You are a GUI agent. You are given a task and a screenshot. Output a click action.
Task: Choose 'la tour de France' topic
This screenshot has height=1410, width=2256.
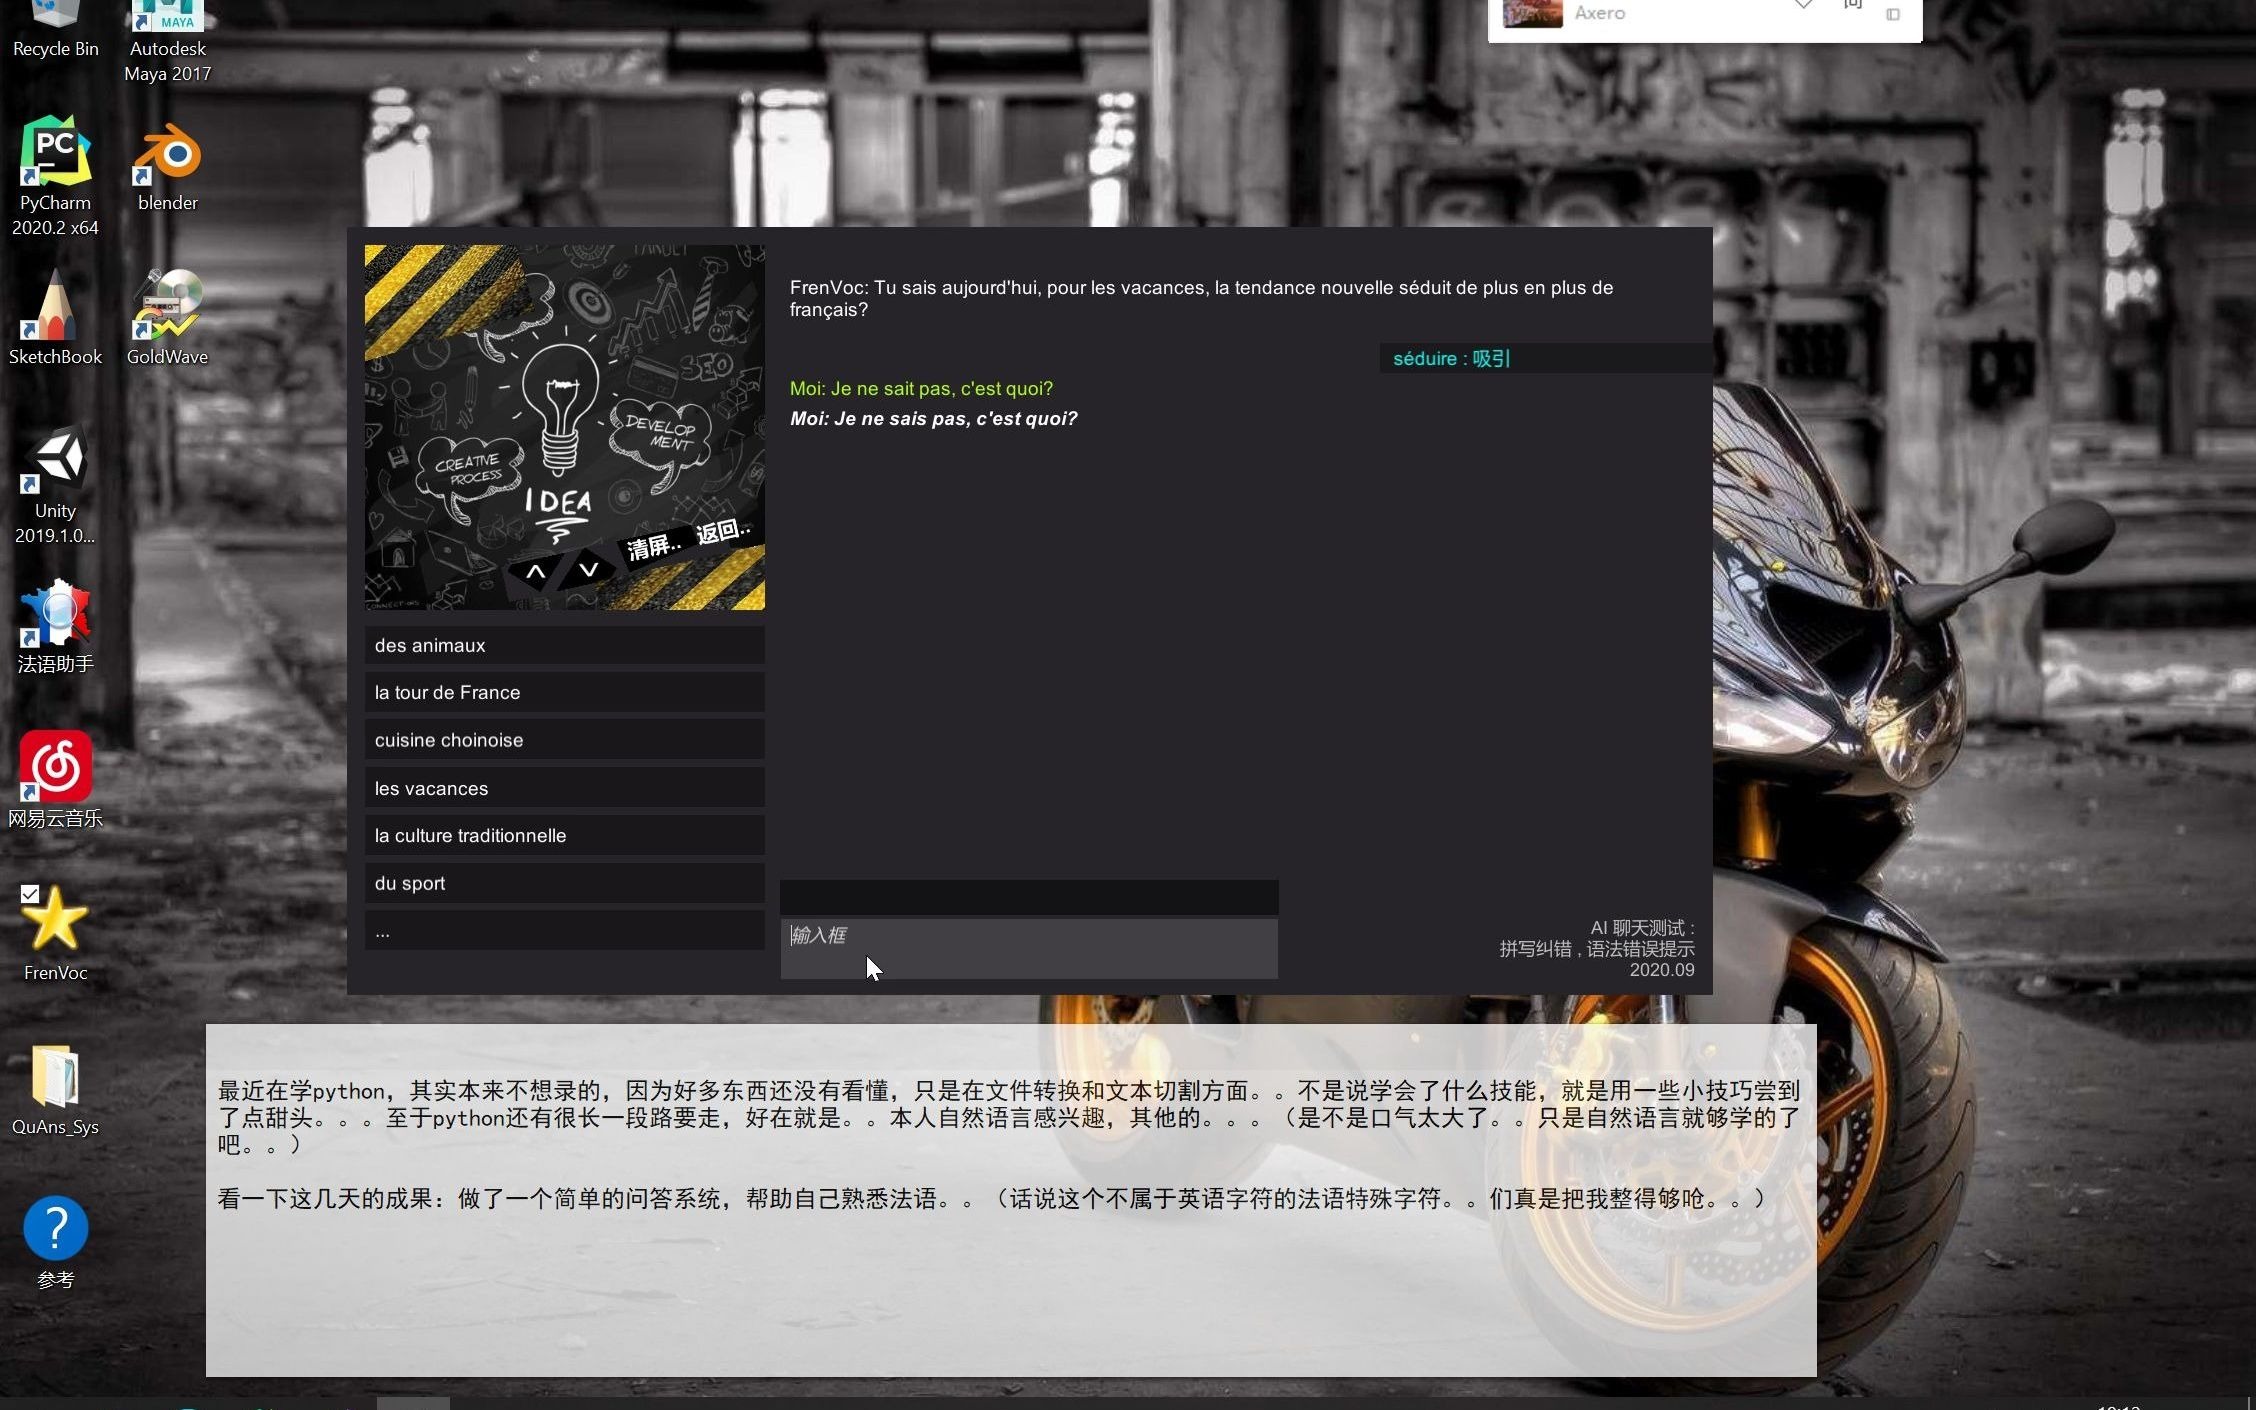pos(564,692)
